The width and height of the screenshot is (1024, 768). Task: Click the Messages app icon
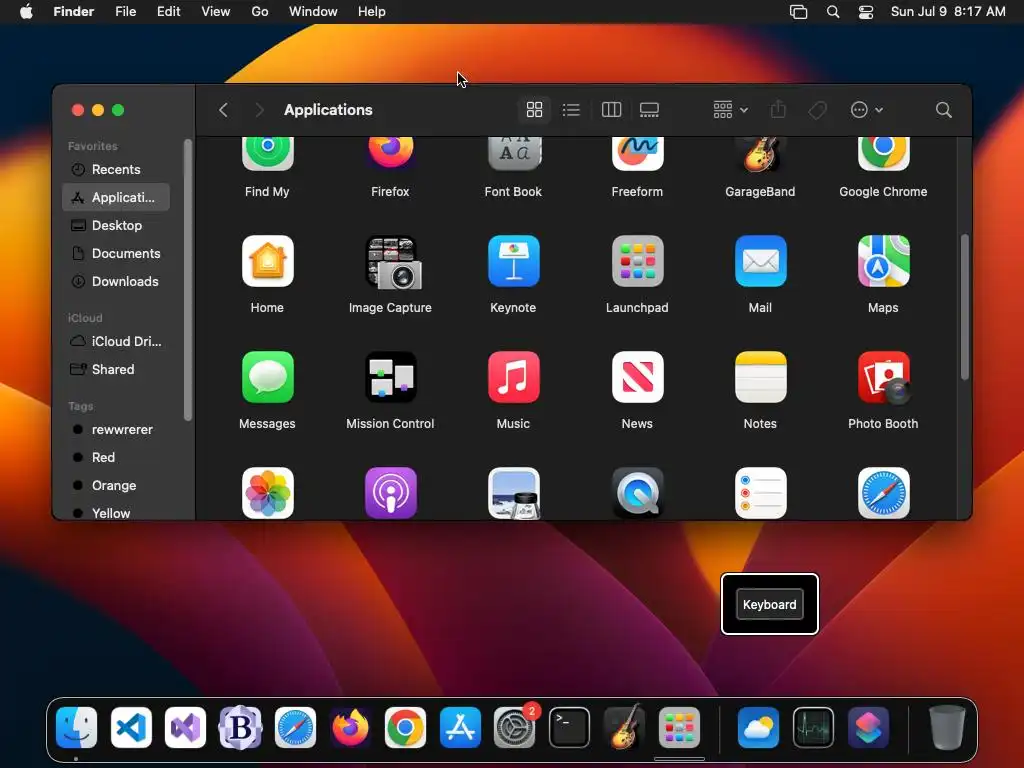click(267, 377)
